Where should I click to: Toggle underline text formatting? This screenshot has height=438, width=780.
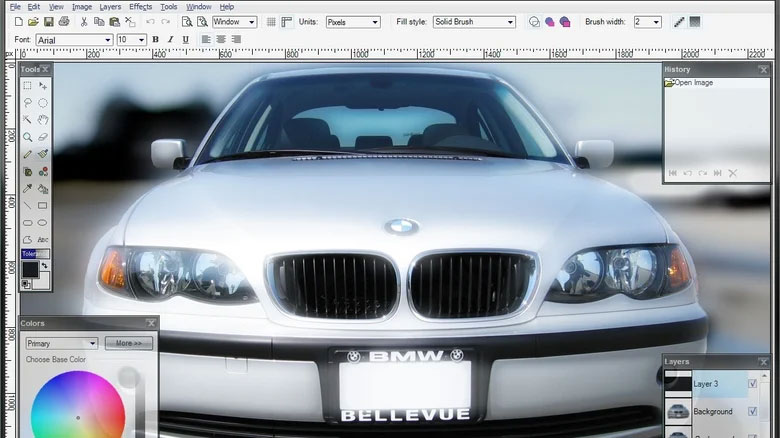[186, 39]
